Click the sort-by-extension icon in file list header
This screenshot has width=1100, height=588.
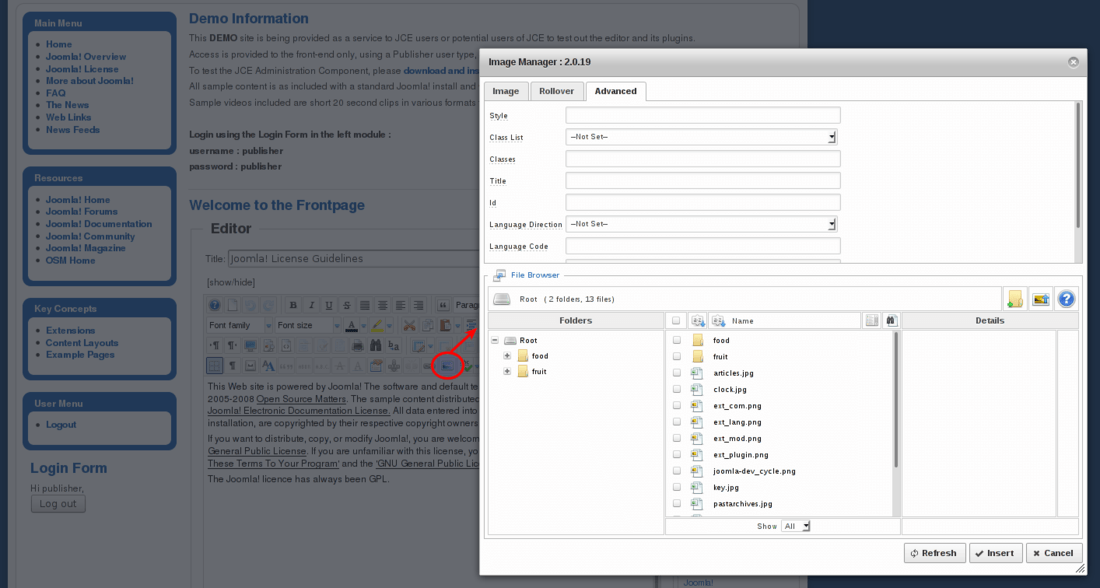point(697,321)
